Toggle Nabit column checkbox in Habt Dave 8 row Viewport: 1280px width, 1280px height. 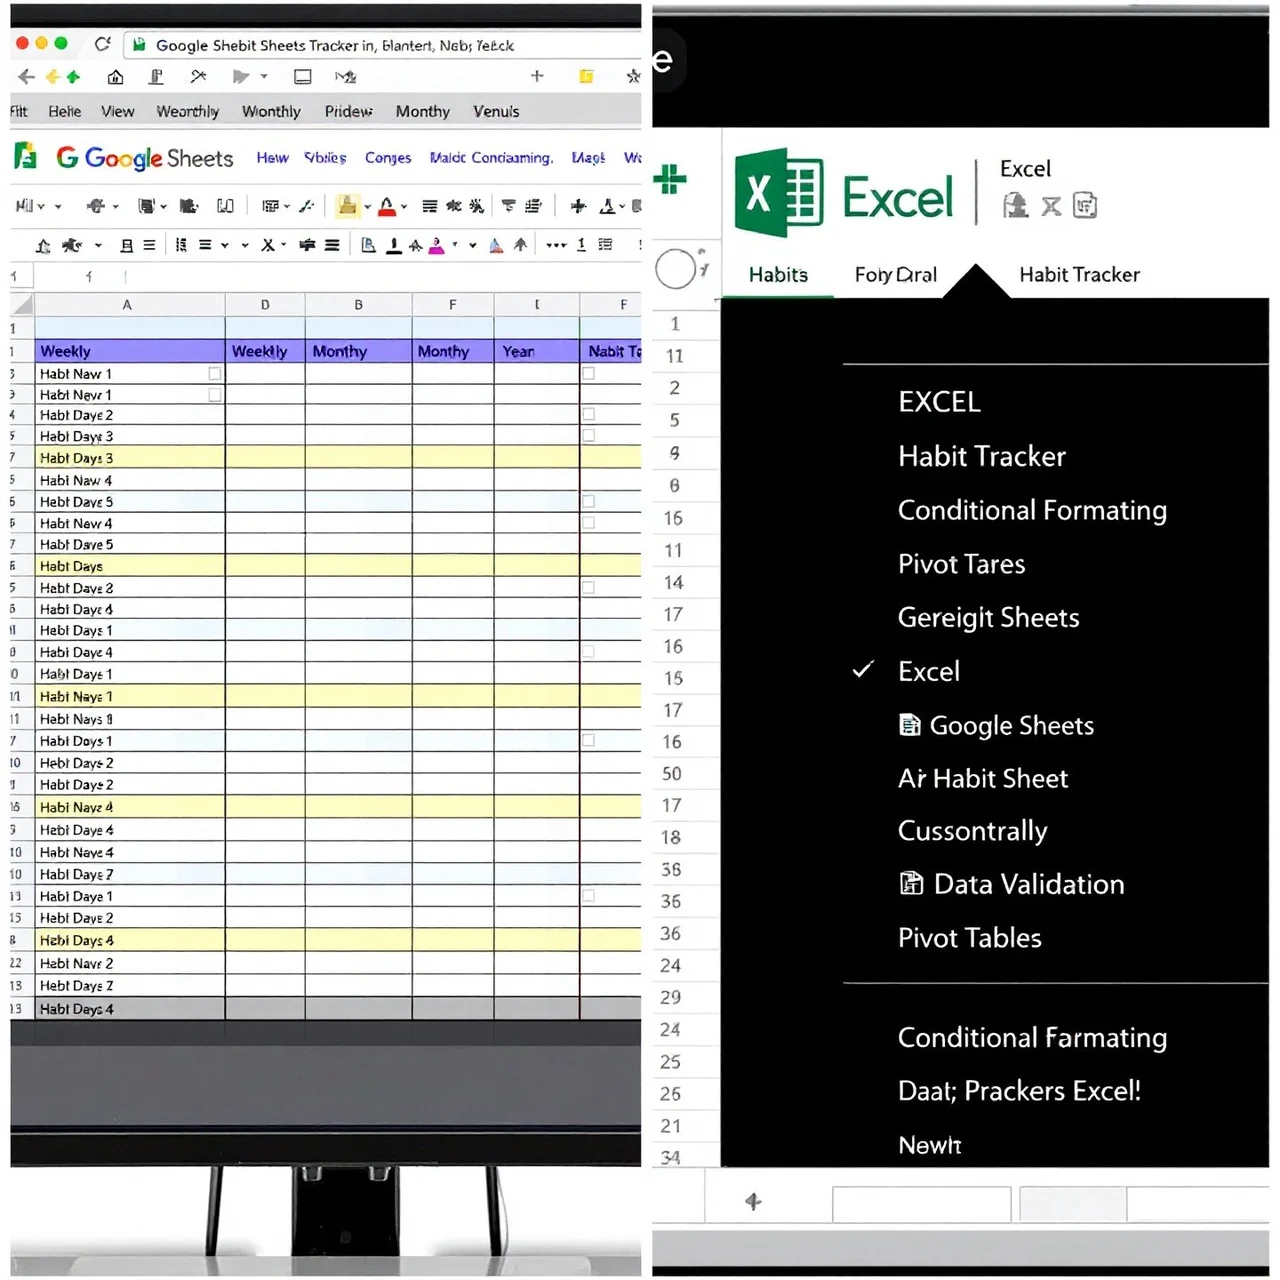point(589,588)
